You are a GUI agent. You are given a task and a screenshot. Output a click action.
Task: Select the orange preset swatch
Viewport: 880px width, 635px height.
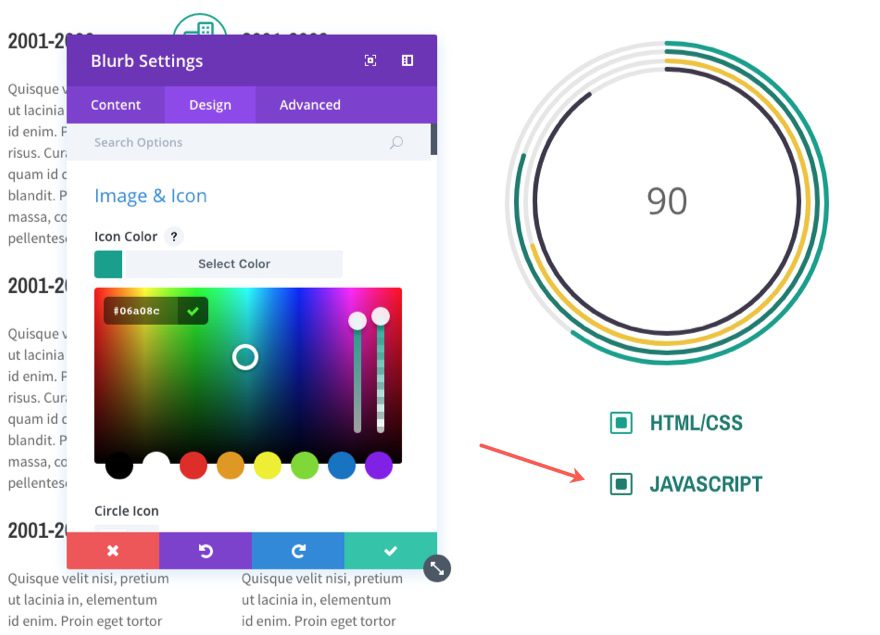[x=231, y=465]
